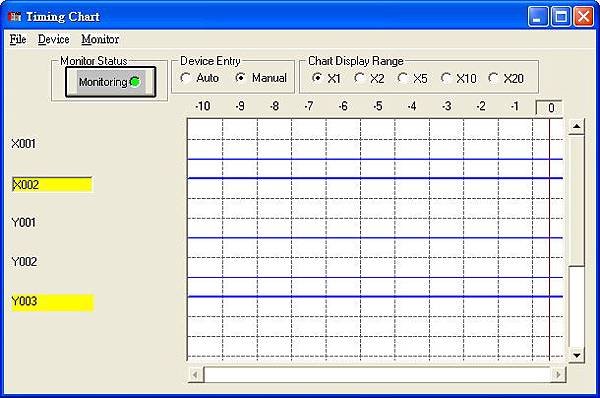Select X1 chart display range
Image resolution: width=600 pixels, height=398 pixels.
(326, 78)
